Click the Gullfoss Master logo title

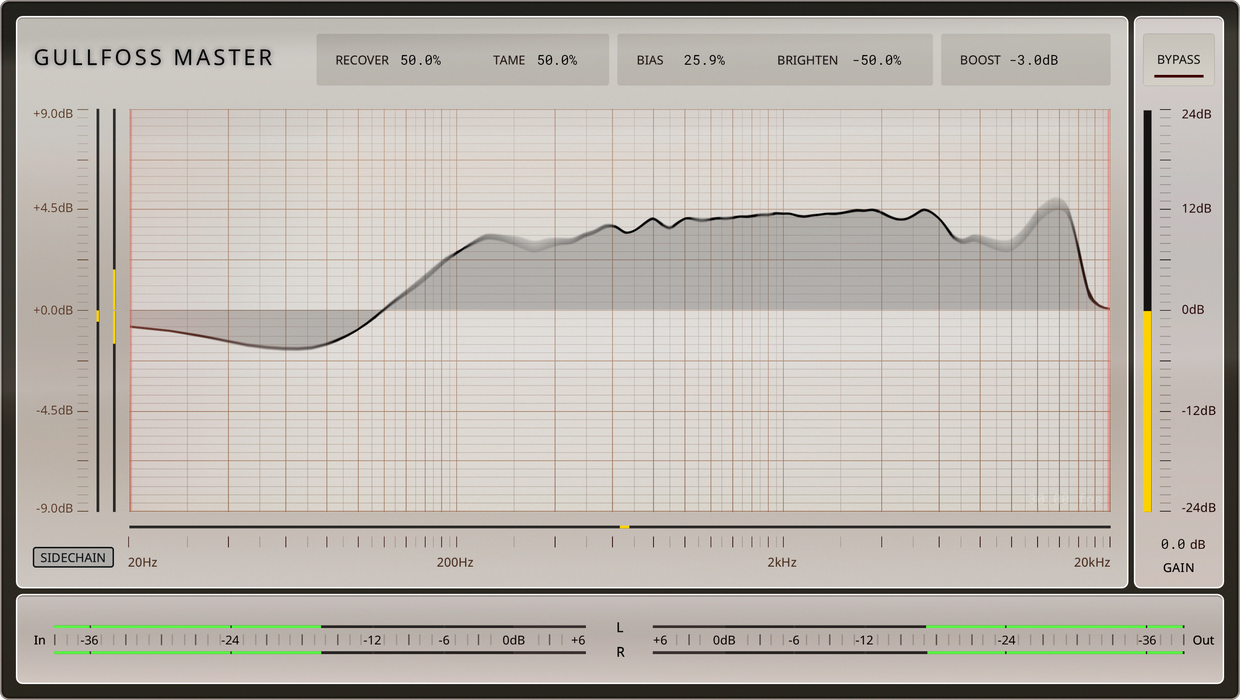click(153, 58)
